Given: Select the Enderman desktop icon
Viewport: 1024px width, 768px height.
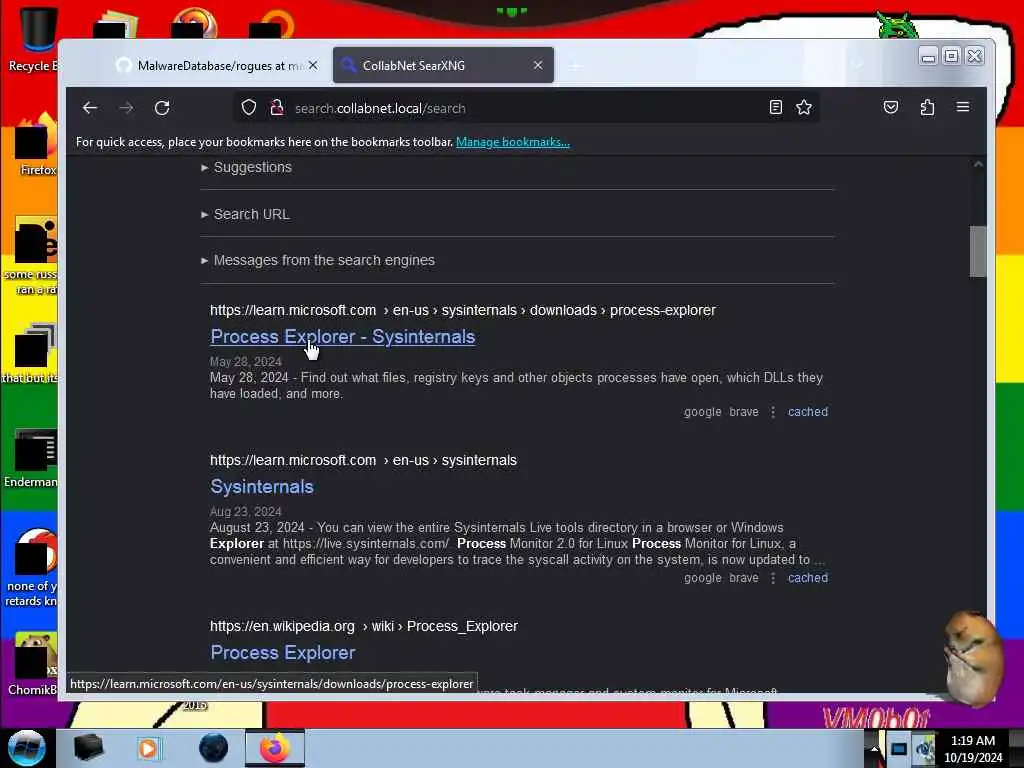Looking at the screenshot, I should [31, 458].
